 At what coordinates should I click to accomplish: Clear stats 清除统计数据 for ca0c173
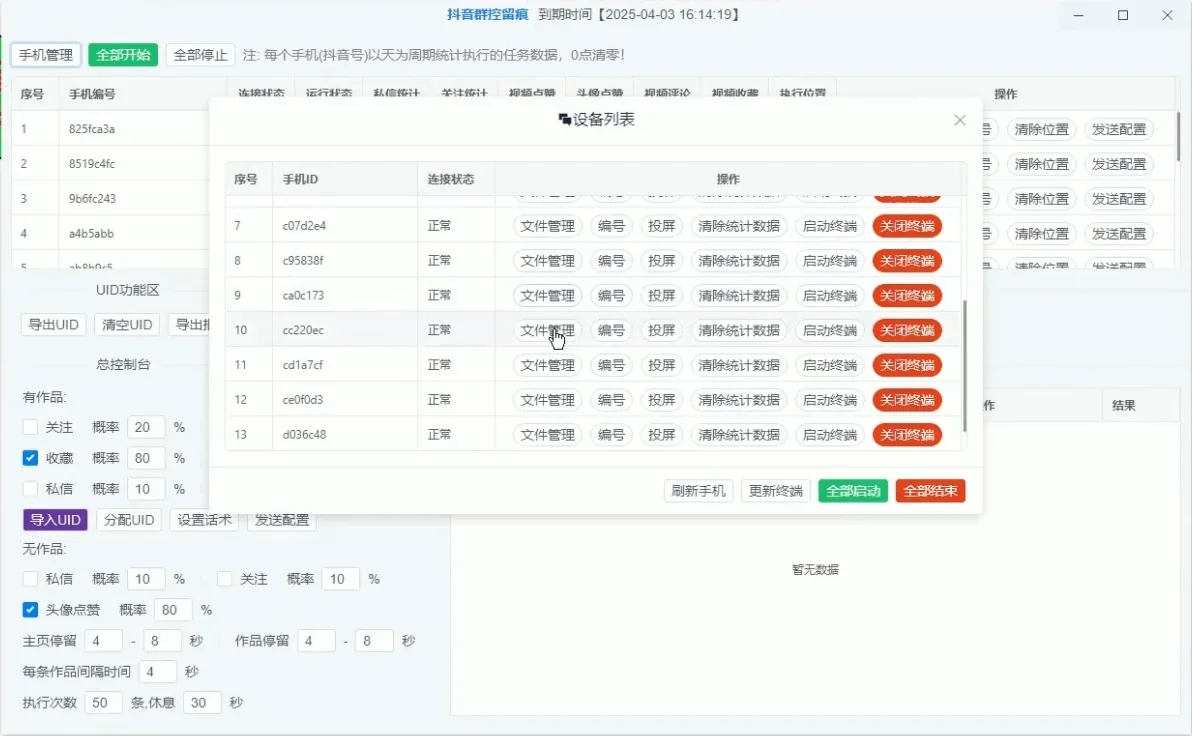pos(739,296)
